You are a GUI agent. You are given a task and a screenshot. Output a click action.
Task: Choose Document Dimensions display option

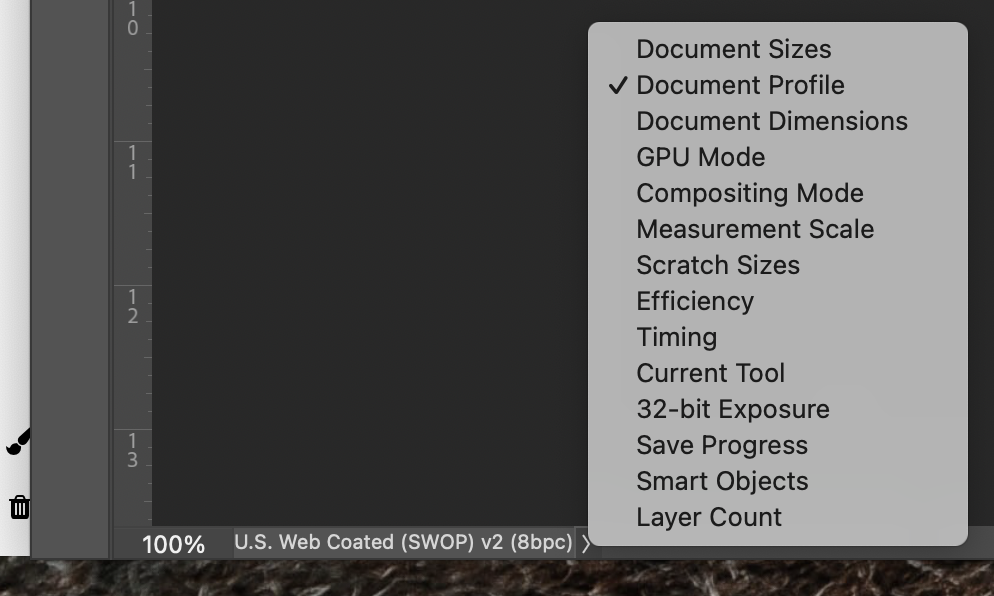771,121
